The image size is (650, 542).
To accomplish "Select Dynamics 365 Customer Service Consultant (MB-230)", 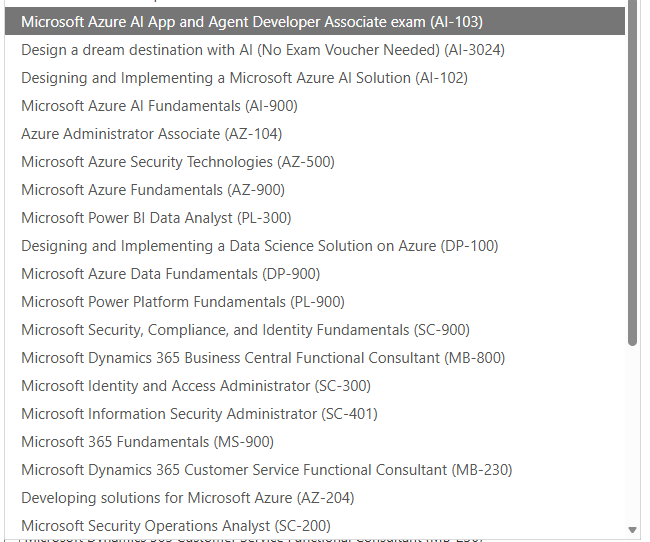I will click(x=315, y=470).
